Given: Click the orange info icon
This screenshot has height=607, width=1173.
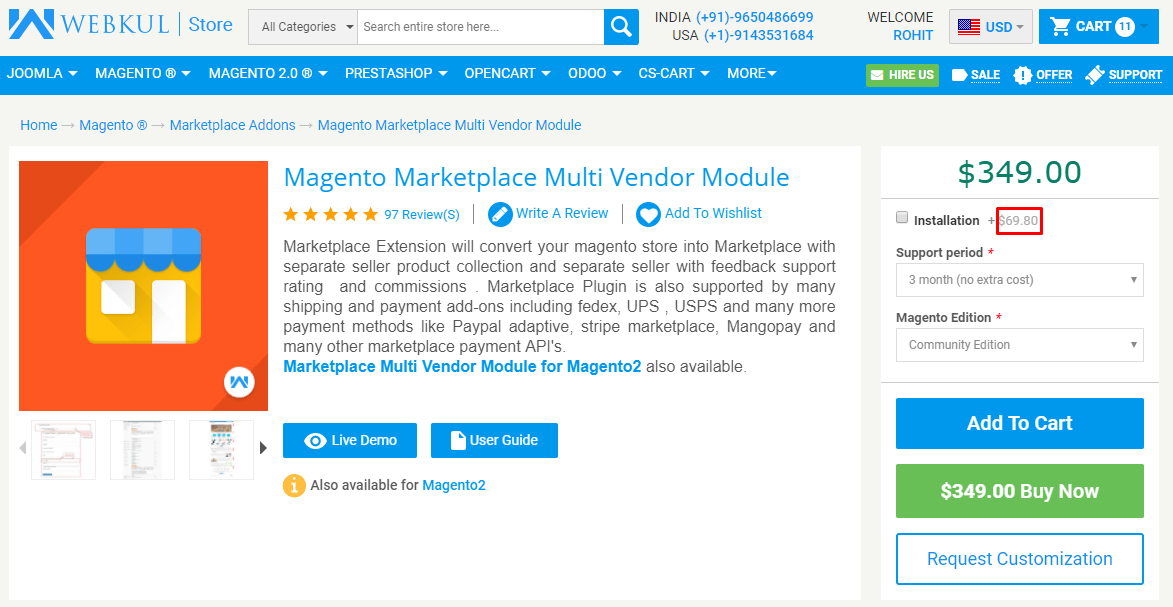Looking at the screenshot, I should (x=294, y=485).
